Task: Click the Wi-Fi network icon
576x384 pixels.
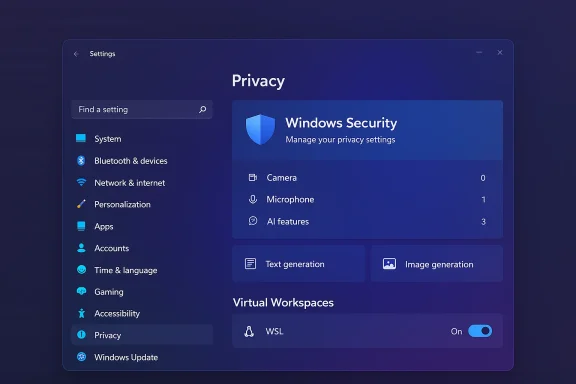Action: pyautogui.click(x=81, y=182)
